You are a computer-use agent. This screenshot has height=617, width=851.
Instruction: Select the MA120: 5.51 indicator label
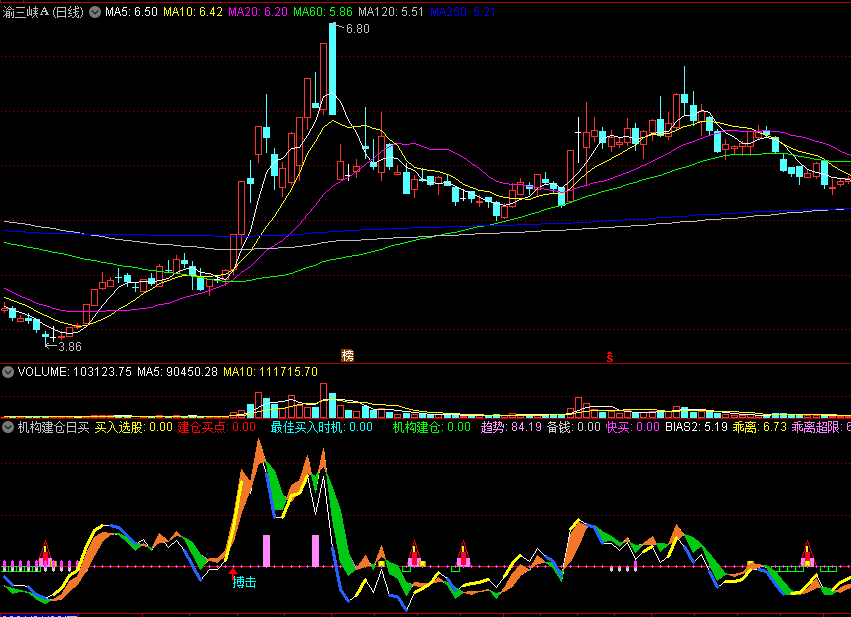click(x=391, y=12)
